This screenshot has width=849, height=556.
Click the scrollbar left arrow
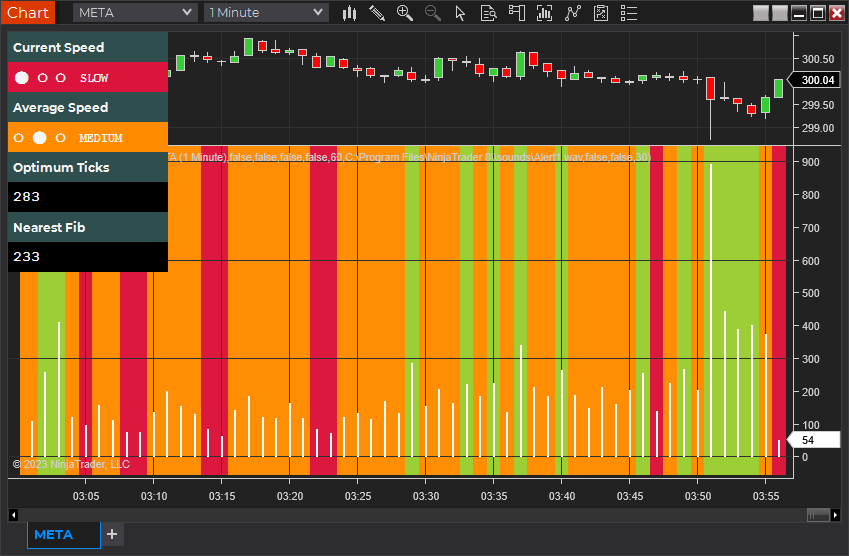coord(14,515)
